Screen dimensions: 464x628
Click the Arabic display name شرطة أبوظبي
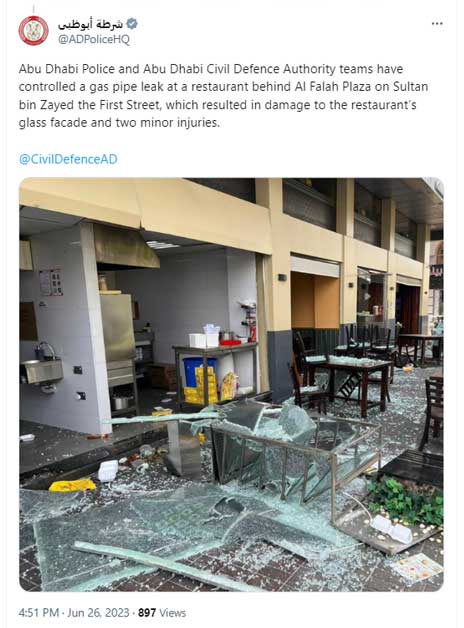click(x=90, y=24)
